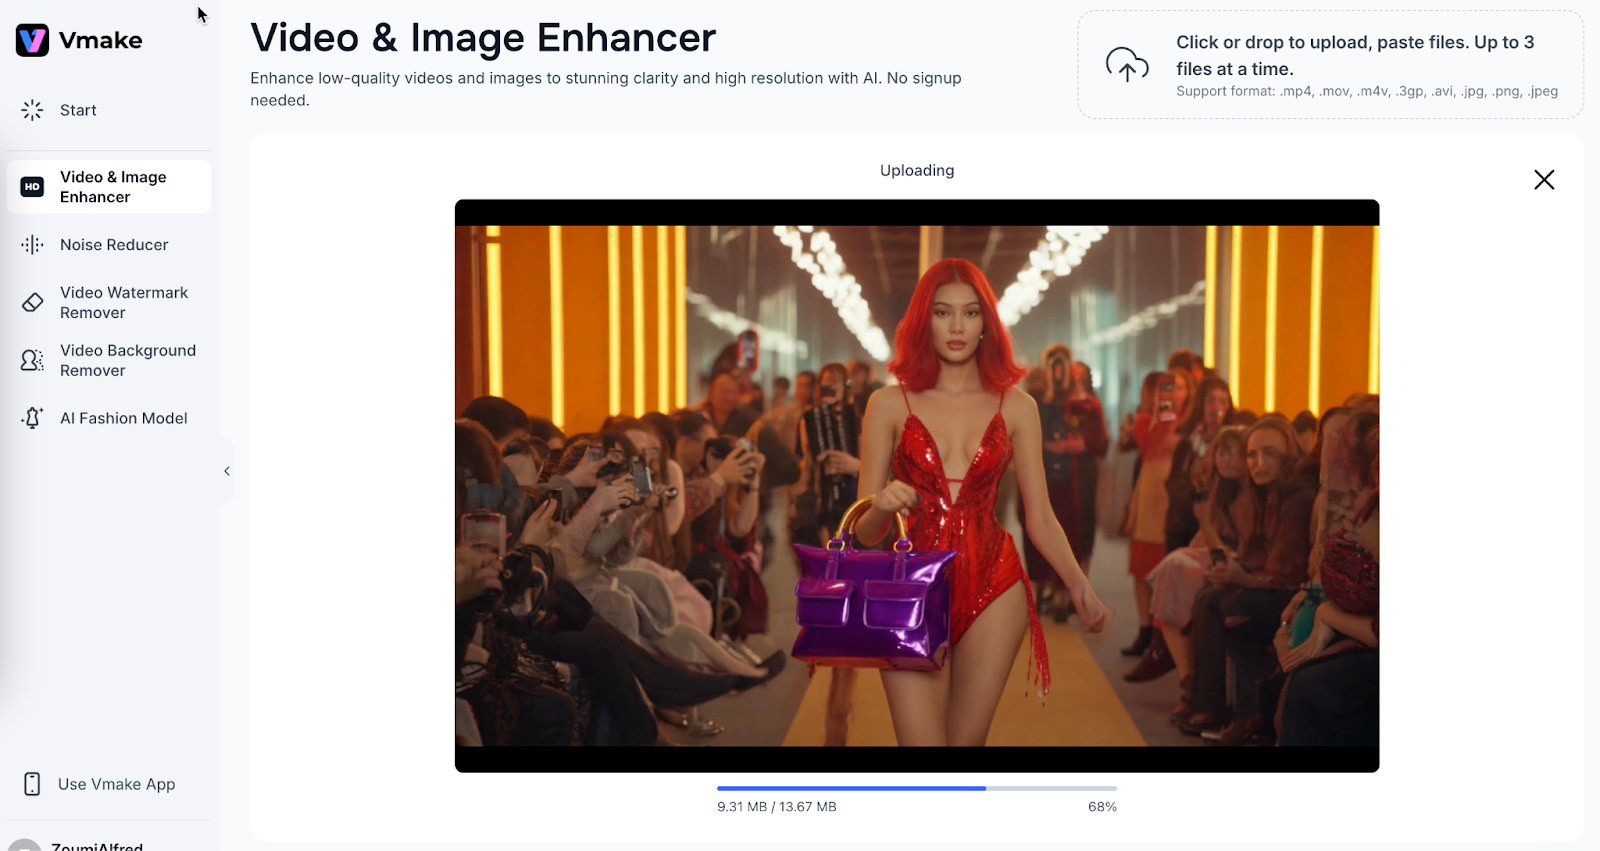The height and width of the screenshot is (851, 1600).
Task: Click the AI Fashion Model icon
Action: click(32, 418)
